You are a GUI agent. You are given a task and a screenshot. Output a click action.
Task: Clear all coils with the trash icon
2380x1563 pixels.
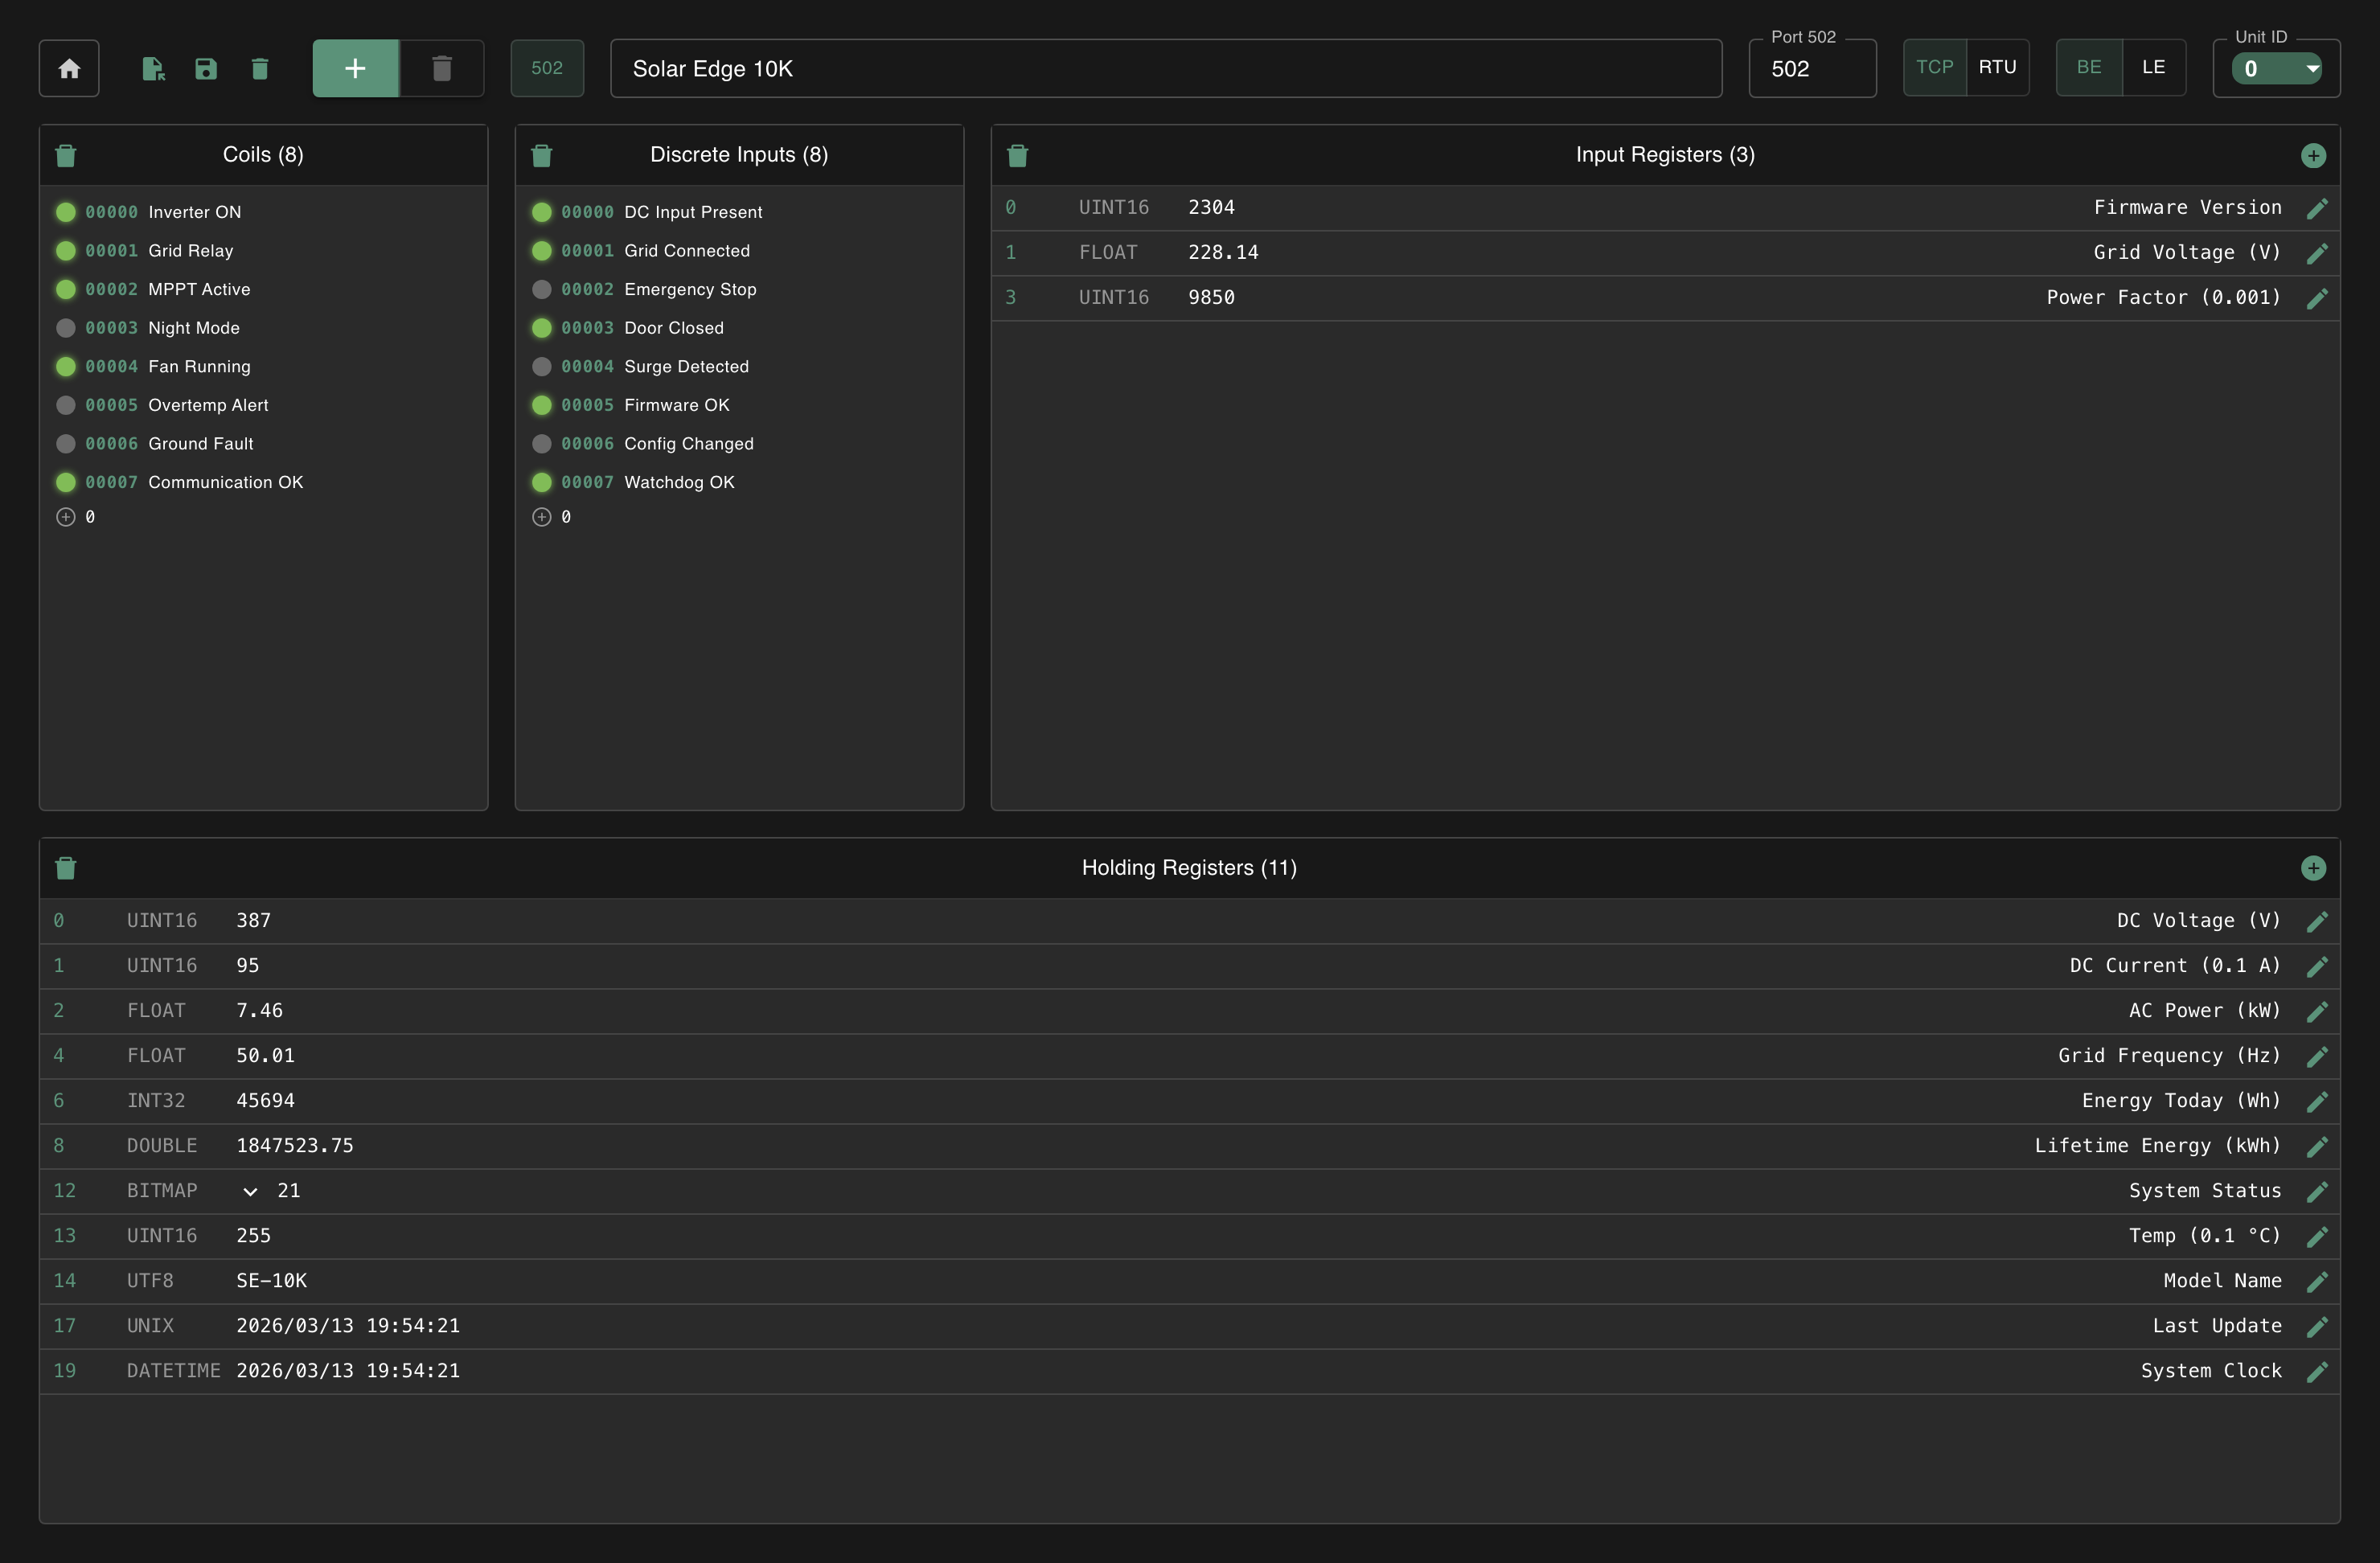[x=66, y=155]
